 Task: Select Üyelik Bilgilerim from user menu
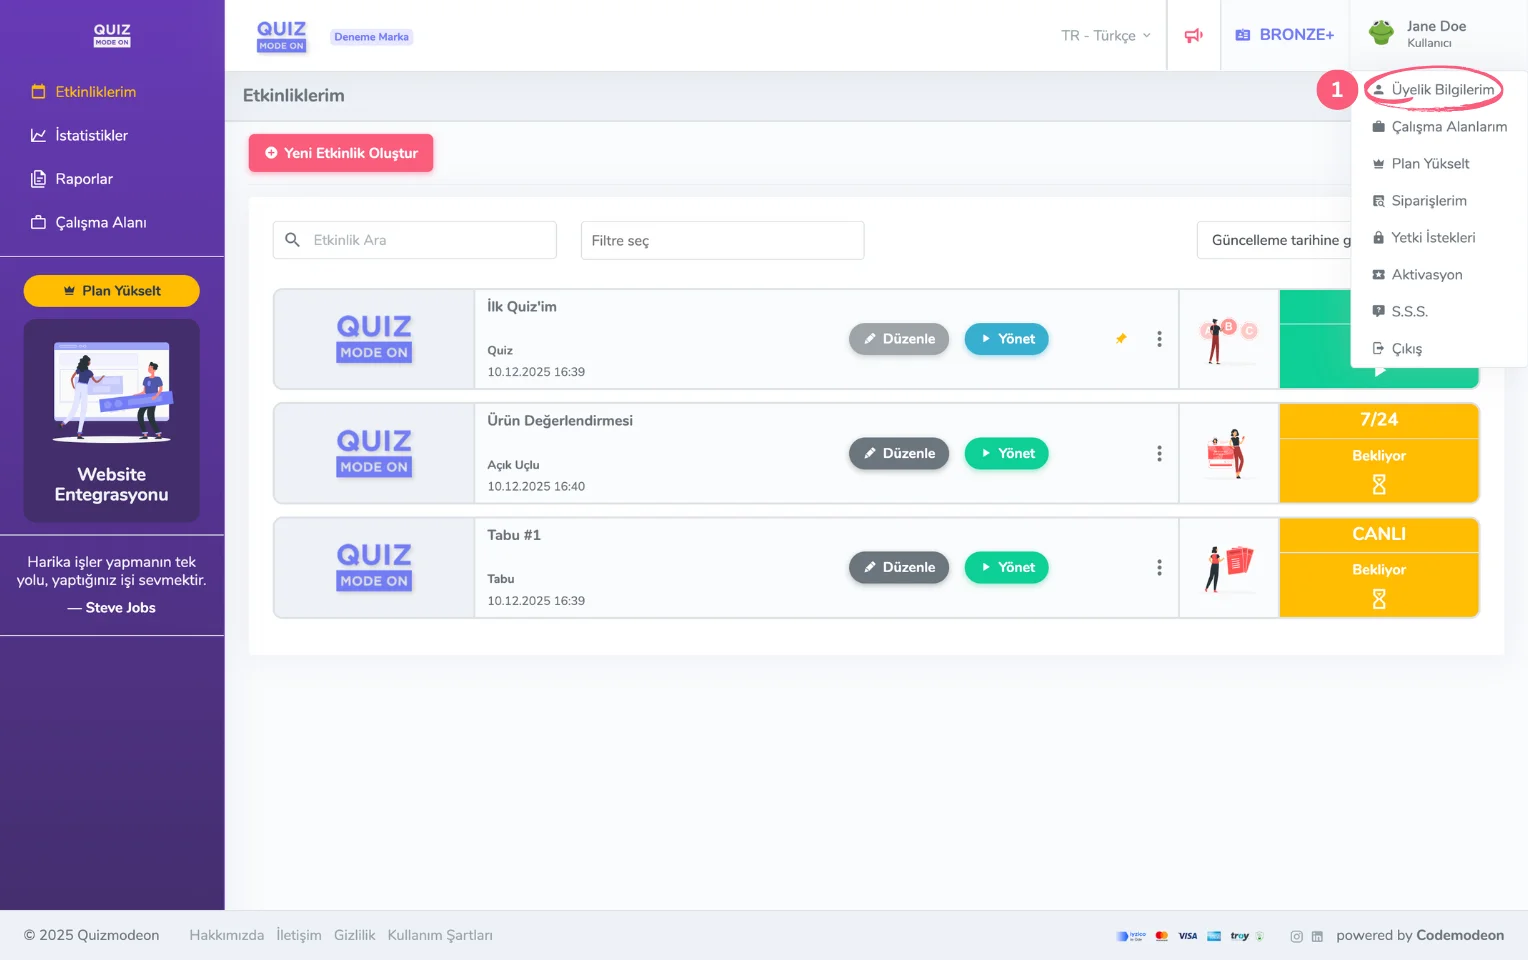click(1441, 90)
